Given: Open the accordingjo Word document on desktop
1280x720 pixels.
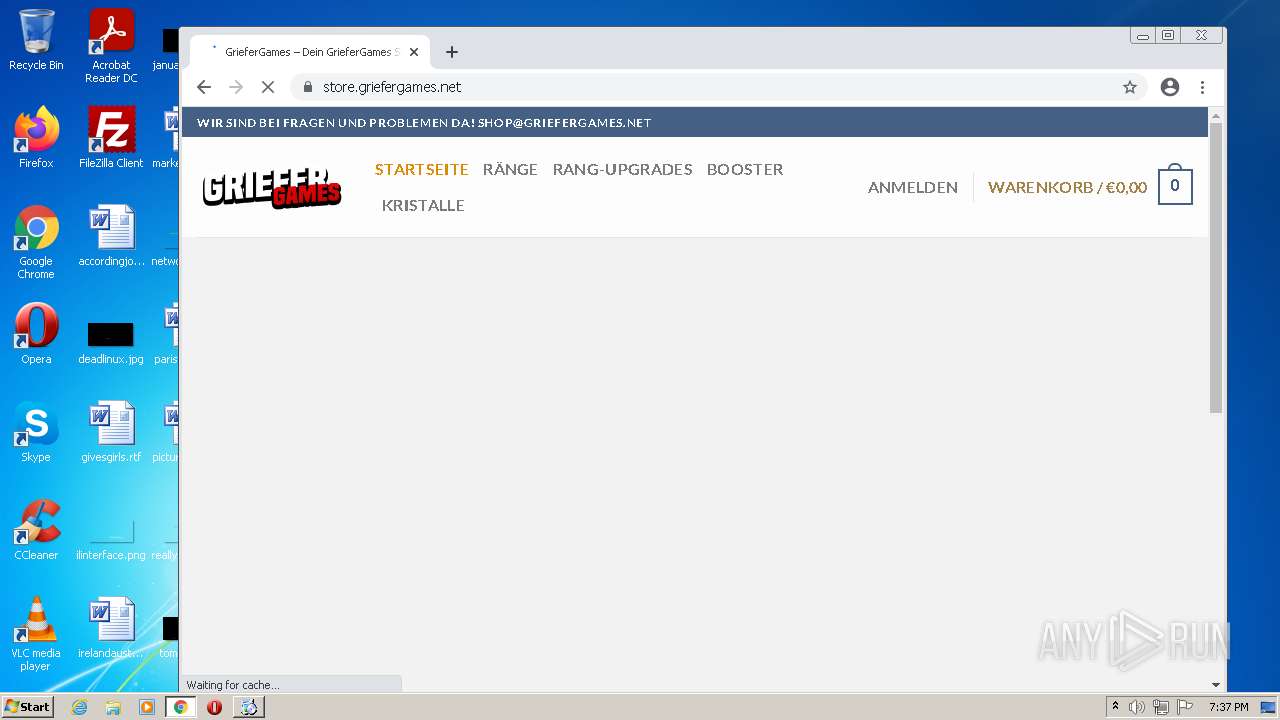Looking at the screenshot, I should [111, 236].
